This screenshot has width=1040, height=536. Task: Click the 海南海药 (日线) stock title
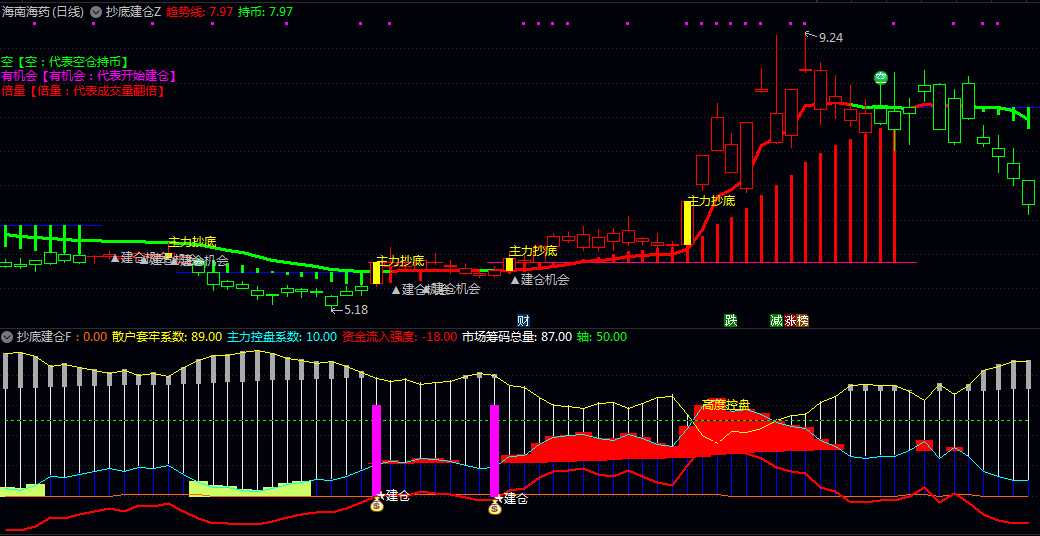coord(42,12)
